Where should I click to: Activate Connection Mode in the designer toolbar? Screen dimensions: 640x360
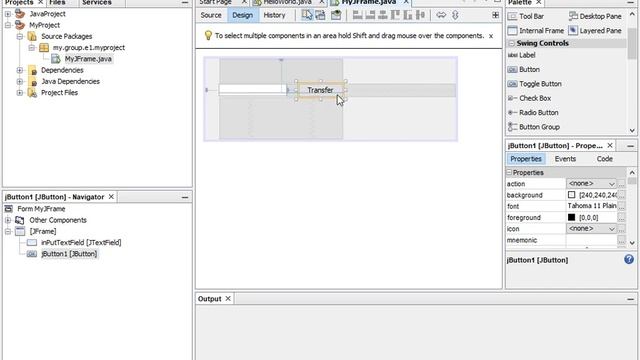click(x=320, y=15)
